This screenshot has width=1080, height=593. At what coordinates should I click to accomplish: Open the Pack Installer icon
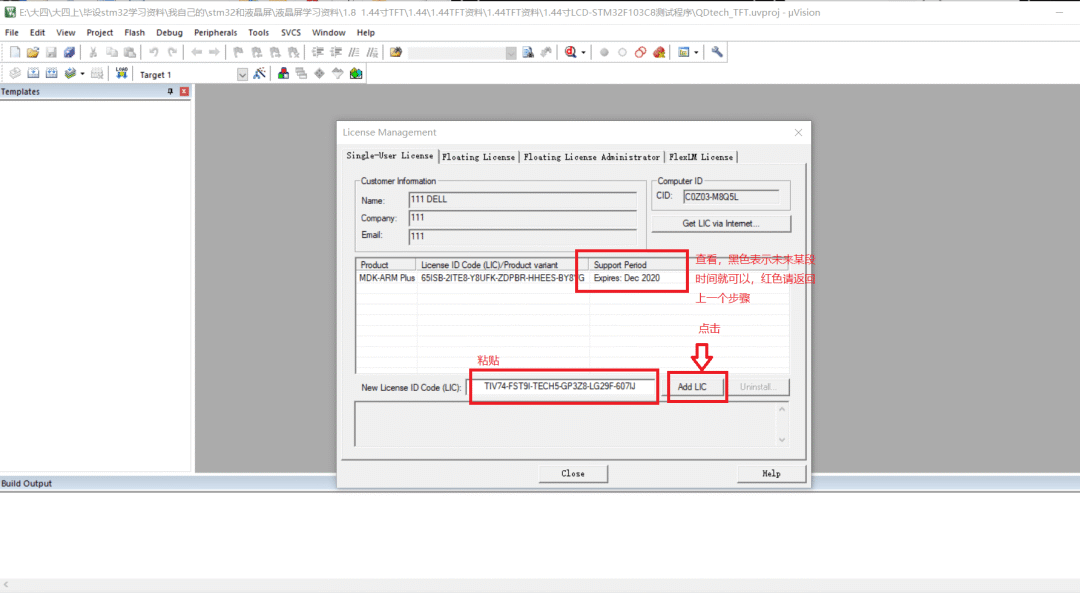click(x=356, y=74)
